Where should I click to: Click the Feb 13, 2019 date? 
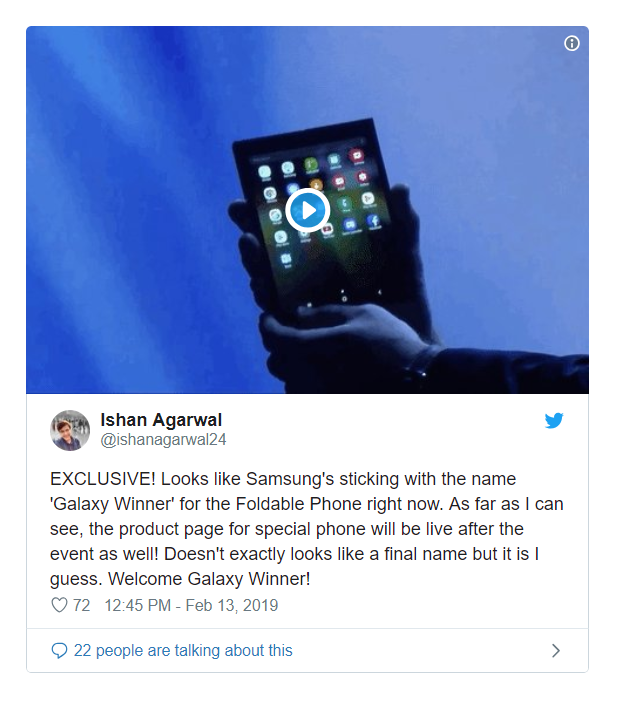pyautogui.click(x=232, y=605)
